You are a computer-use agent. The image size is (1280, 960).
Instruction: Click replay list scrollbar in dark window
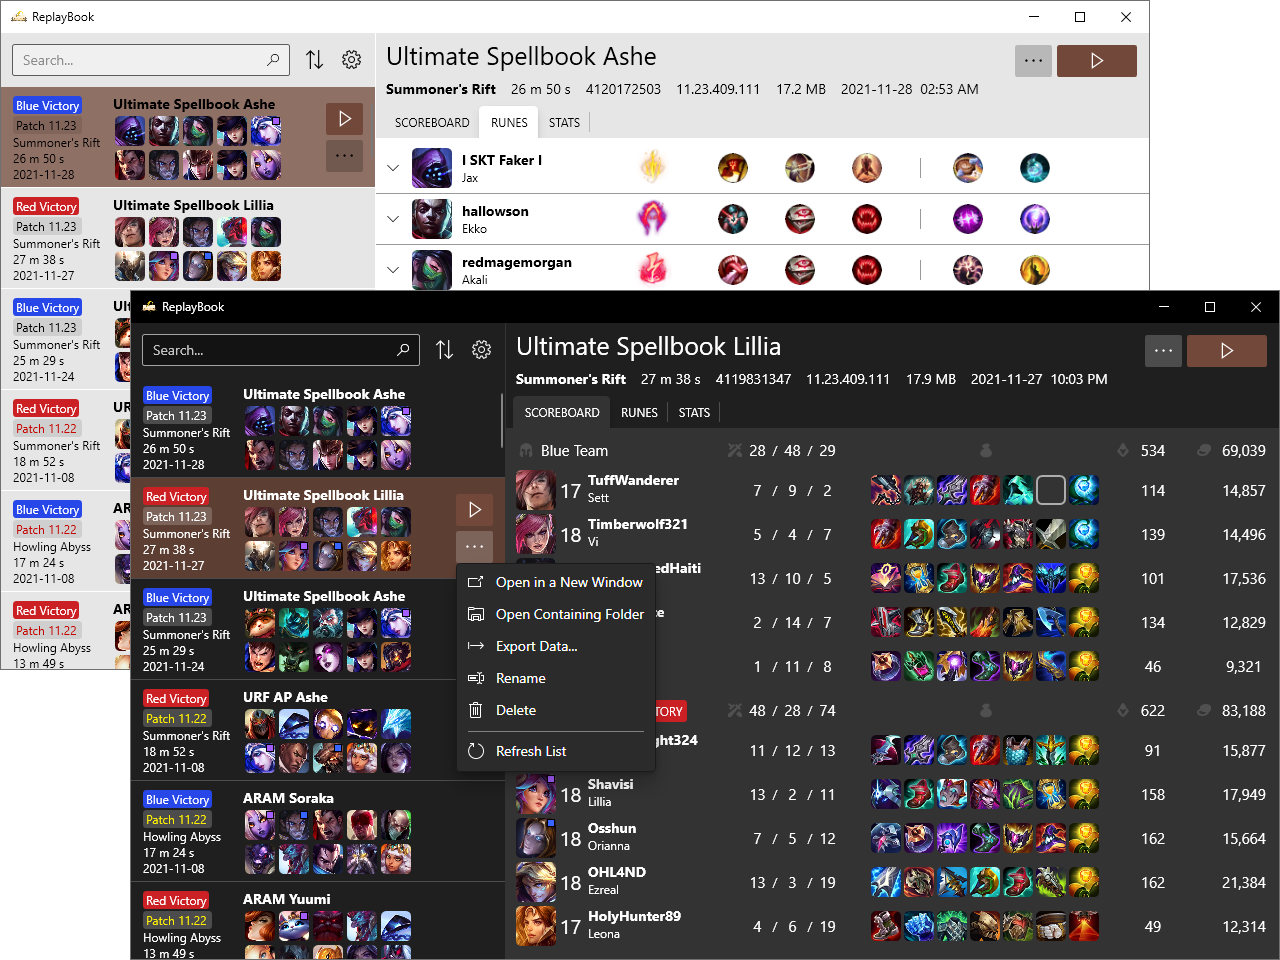click(x=501, y=420)
